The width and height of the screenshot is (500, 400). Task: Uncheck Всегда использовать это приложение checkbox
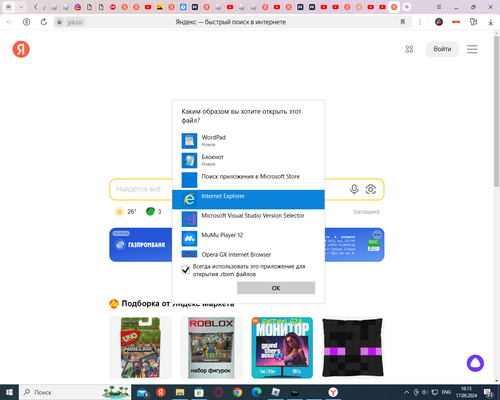click(186, 270)
